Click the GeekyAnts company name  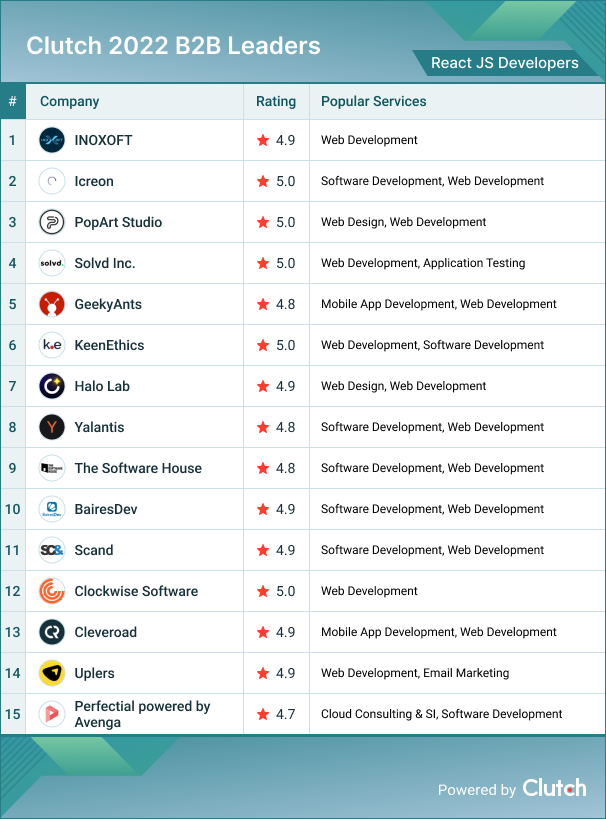[108, 304]
